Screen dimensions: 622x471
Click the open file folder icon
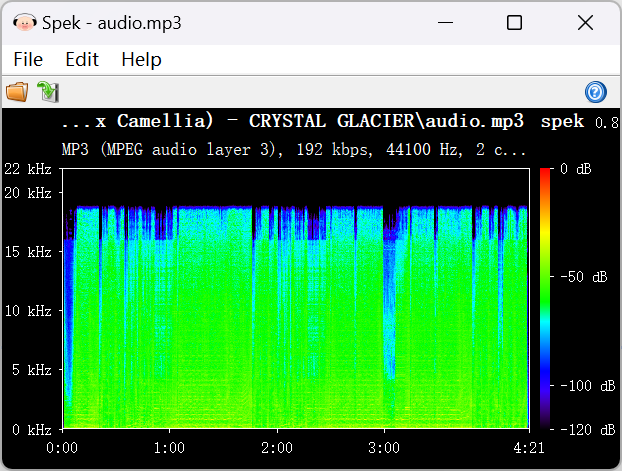(x=17, y=92)
